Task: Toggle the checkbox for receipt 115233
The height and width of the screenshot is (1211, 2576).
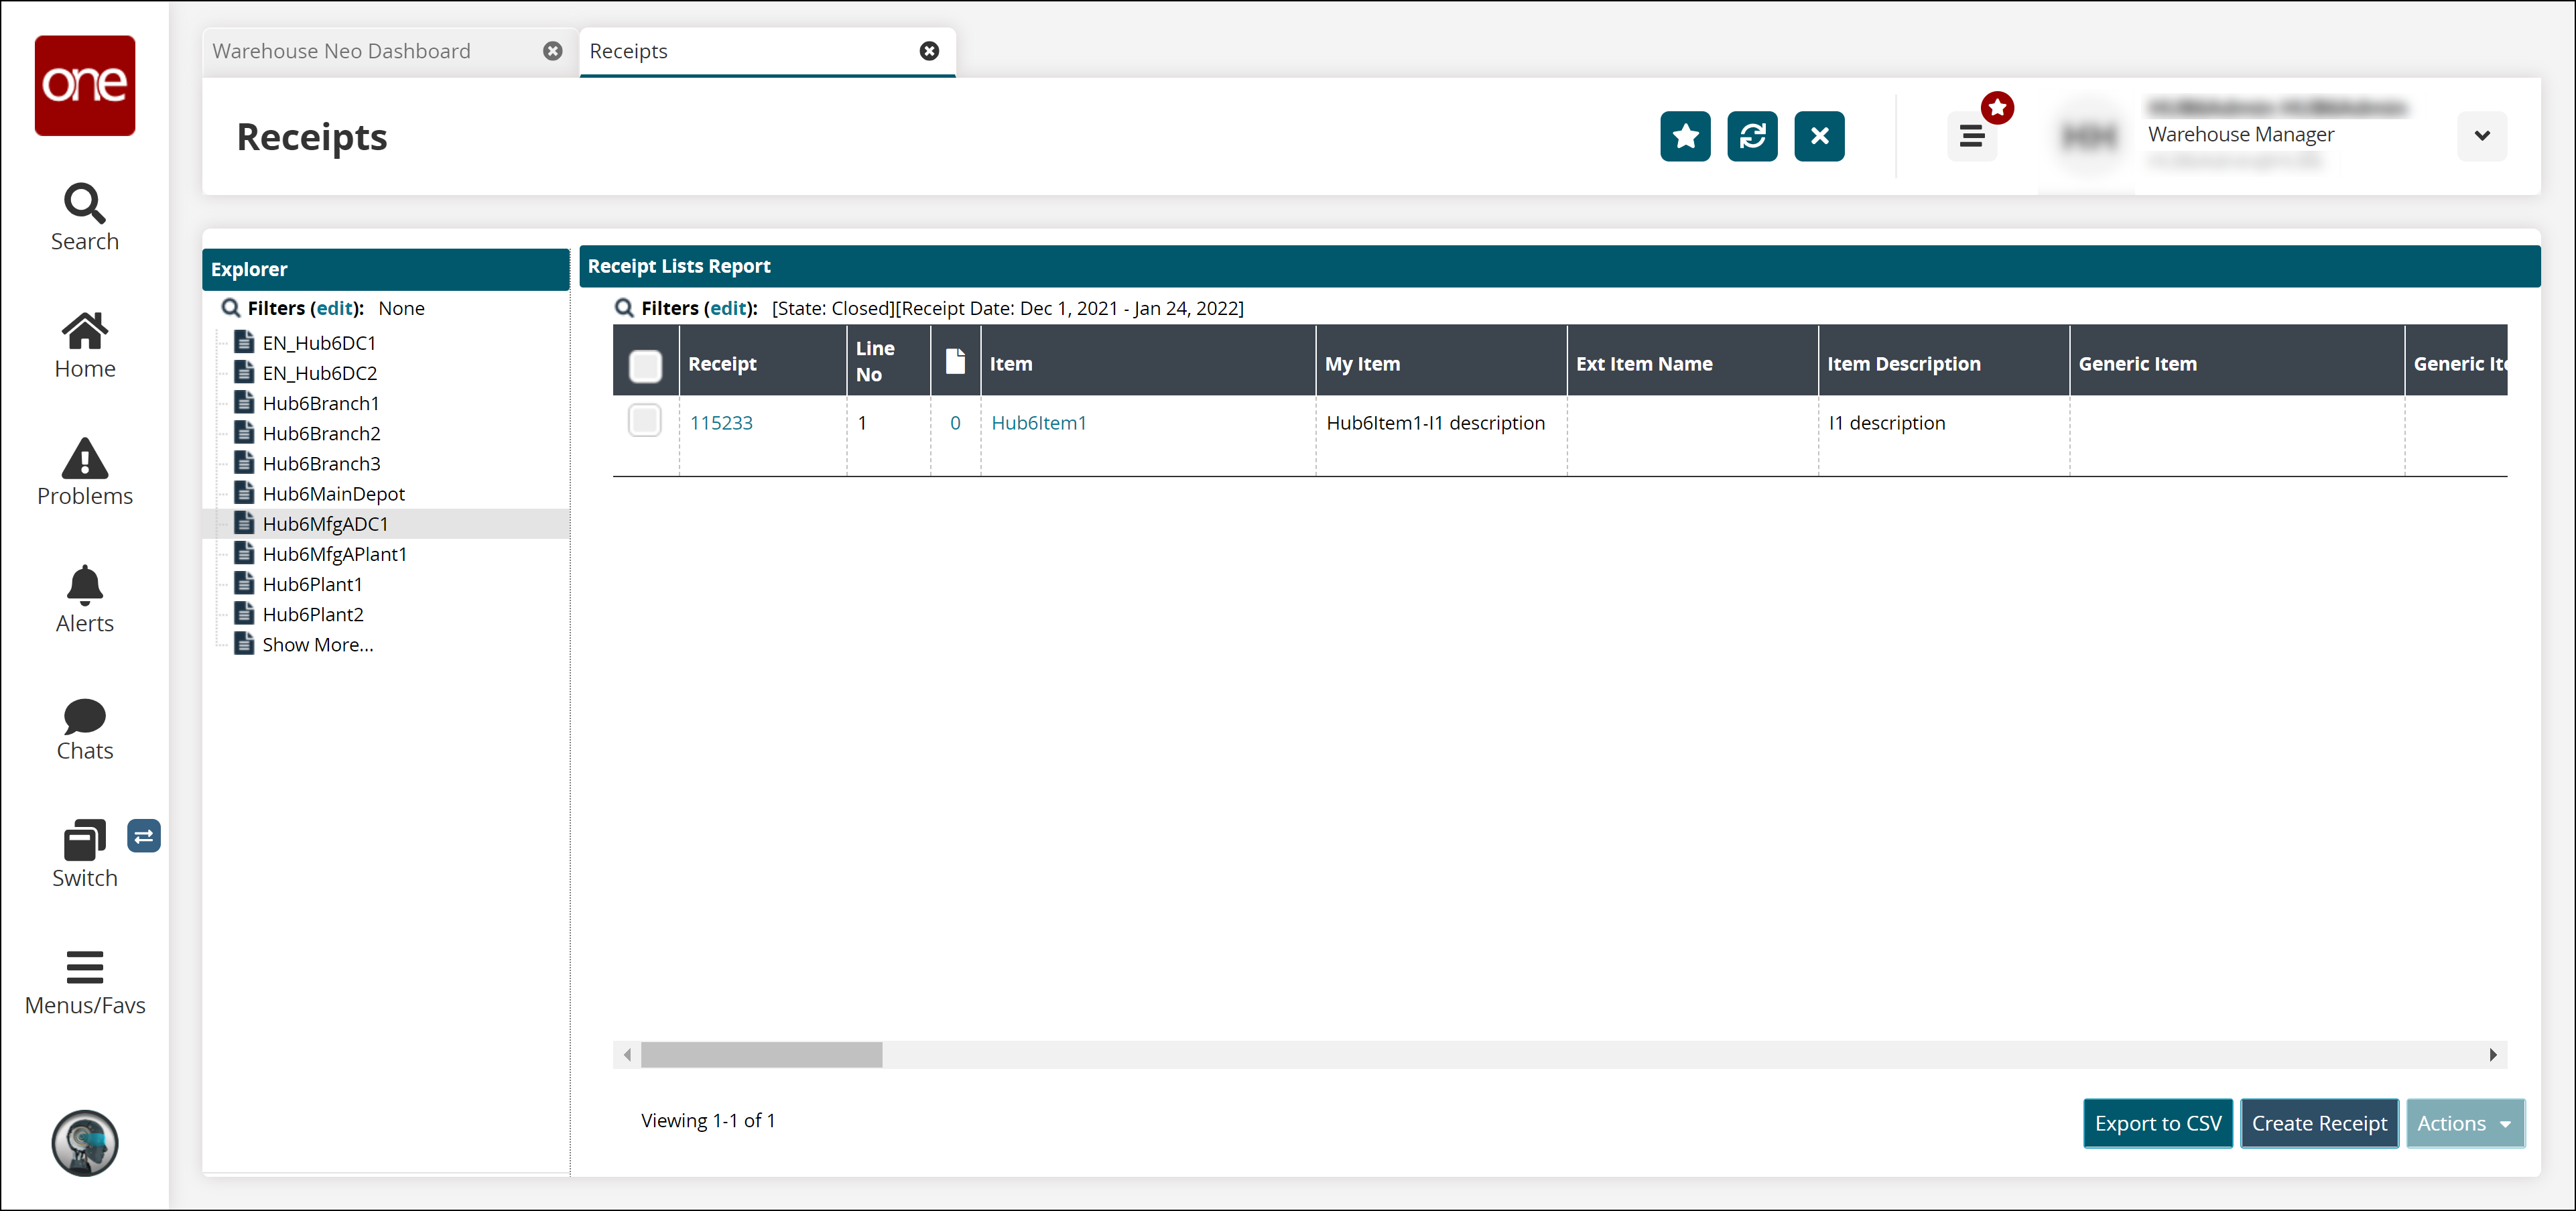Action: 645,422
